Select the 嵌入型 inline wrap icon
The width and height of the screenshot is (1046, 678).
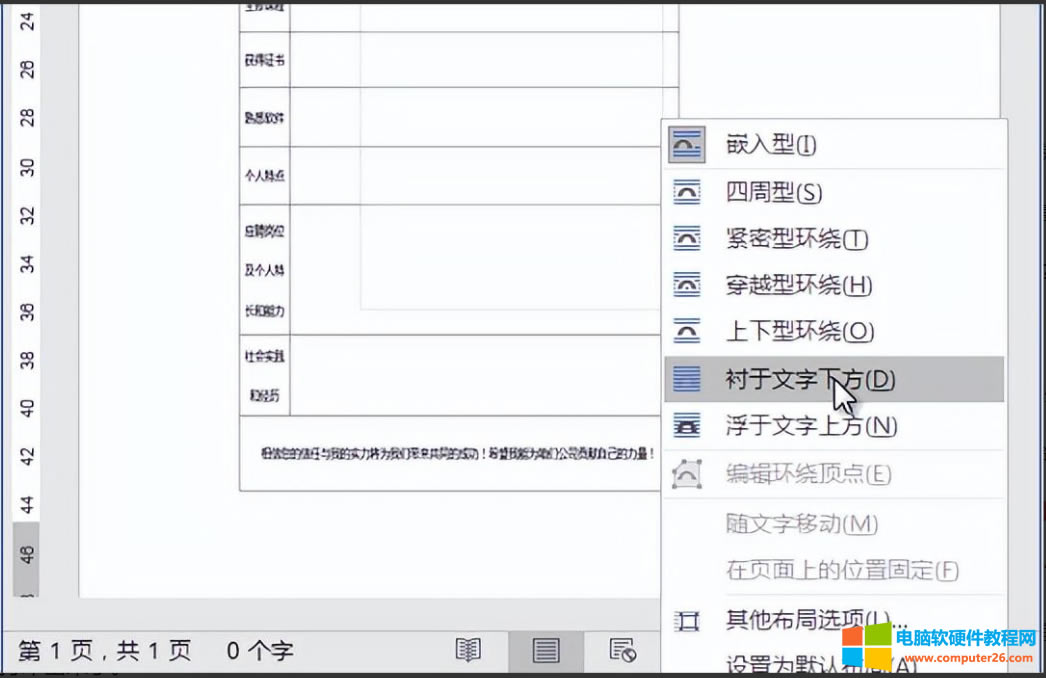coord(686,145)
